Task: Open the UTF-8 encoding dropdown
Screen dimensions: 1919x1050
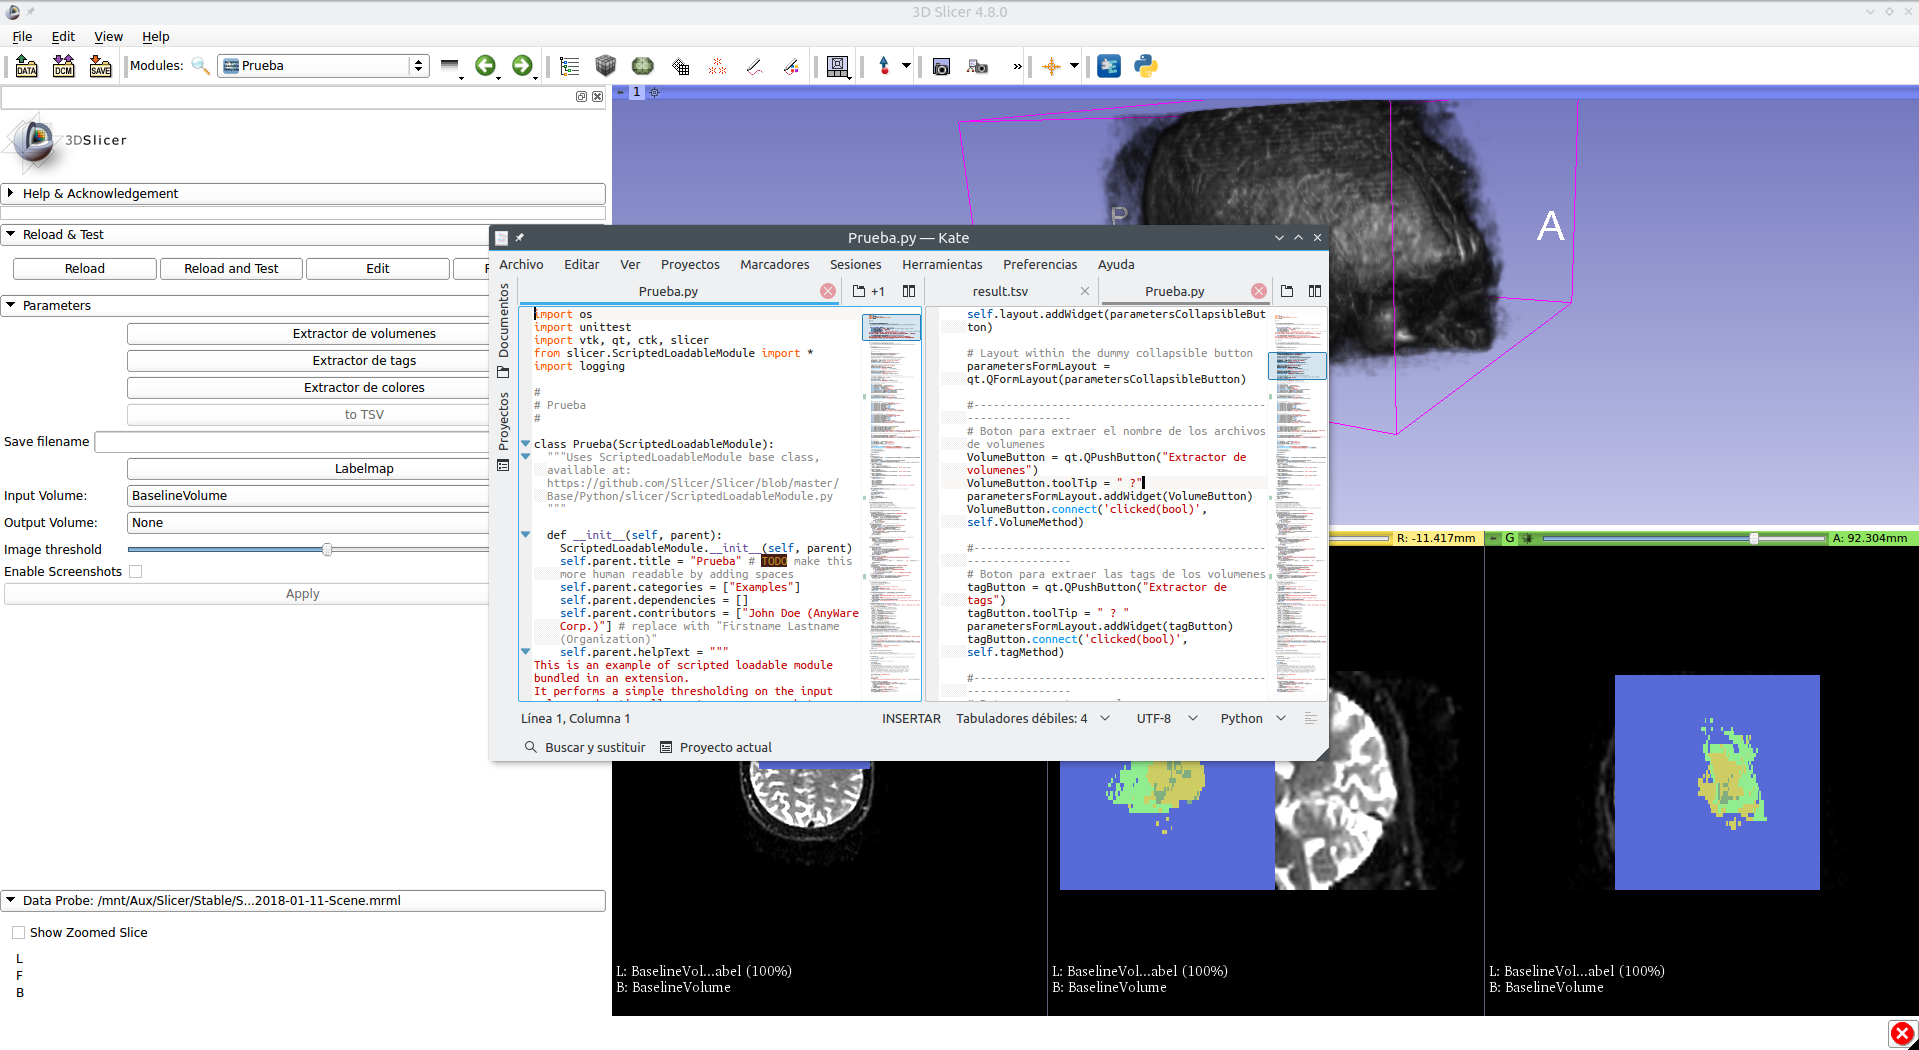Action: click(x=1166, y=718)
